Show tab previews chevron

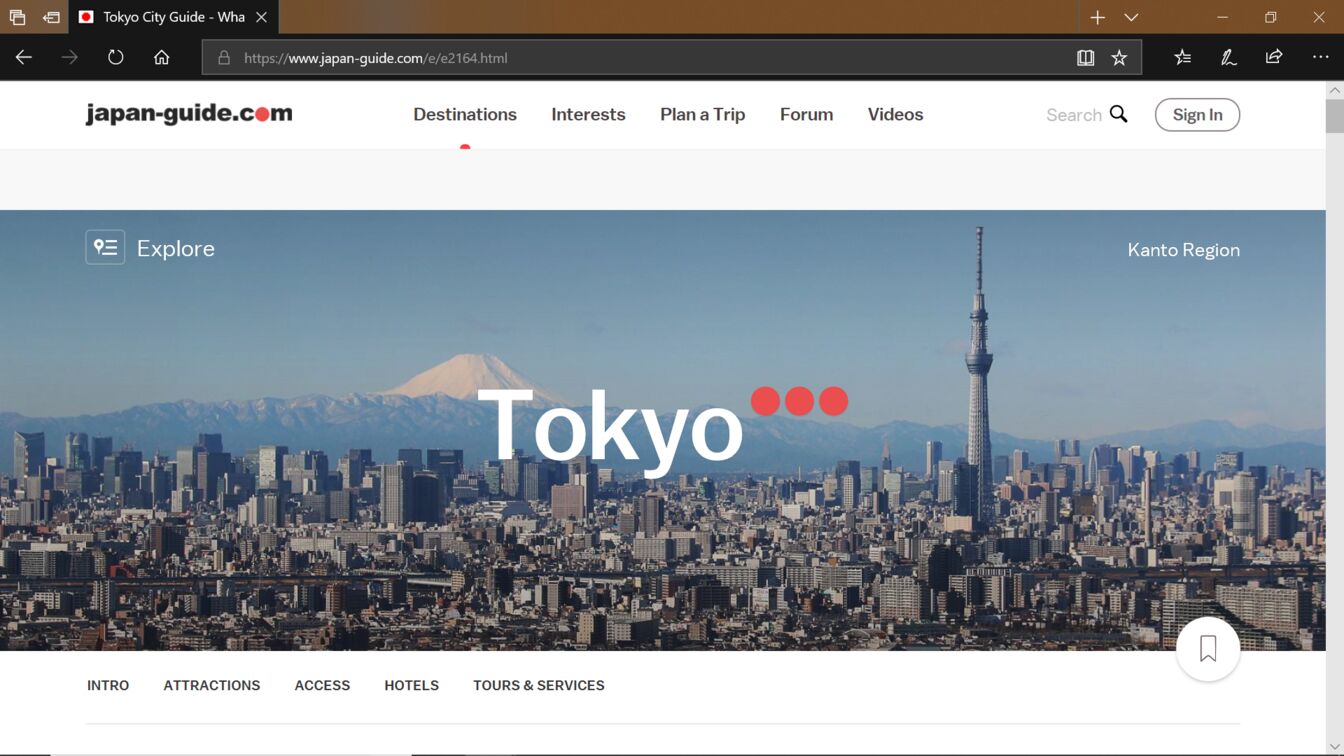(x=1131, y=17)
